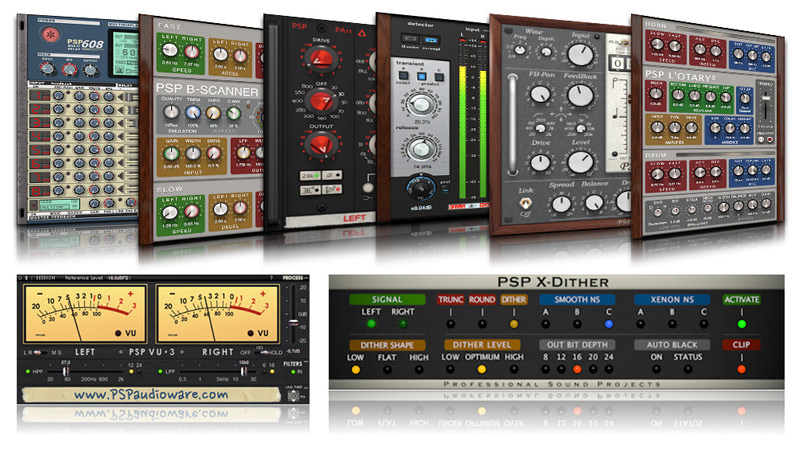Click right arrow beside PSP VU-3 title
The width and height of the screenshot is (800, 450).
click(182, 352)
